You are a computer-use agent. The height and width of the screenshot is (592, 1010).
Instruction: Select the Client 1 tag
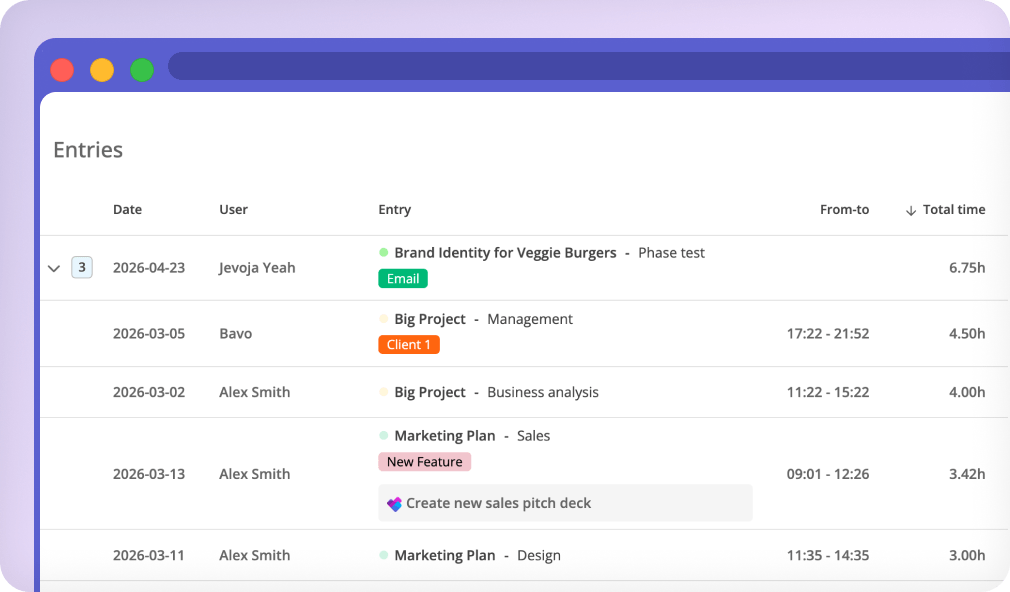[409, 345]
